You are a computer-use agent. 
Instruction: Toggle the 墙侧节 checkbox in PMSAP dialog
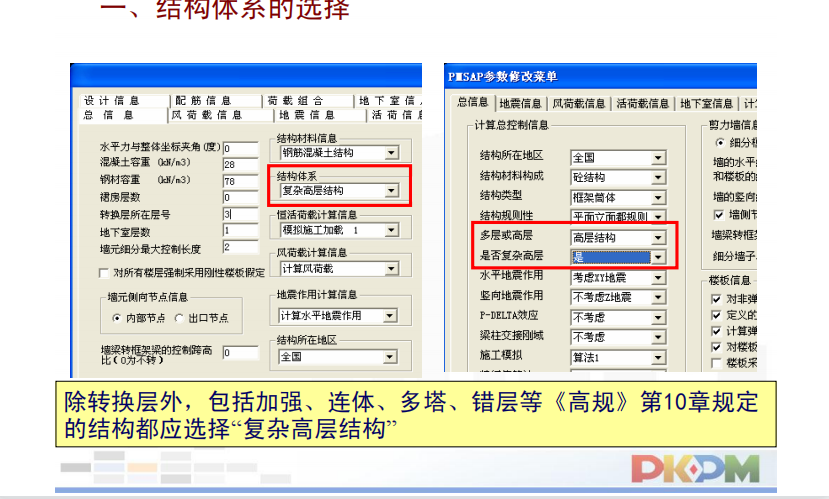coord(719,215)
